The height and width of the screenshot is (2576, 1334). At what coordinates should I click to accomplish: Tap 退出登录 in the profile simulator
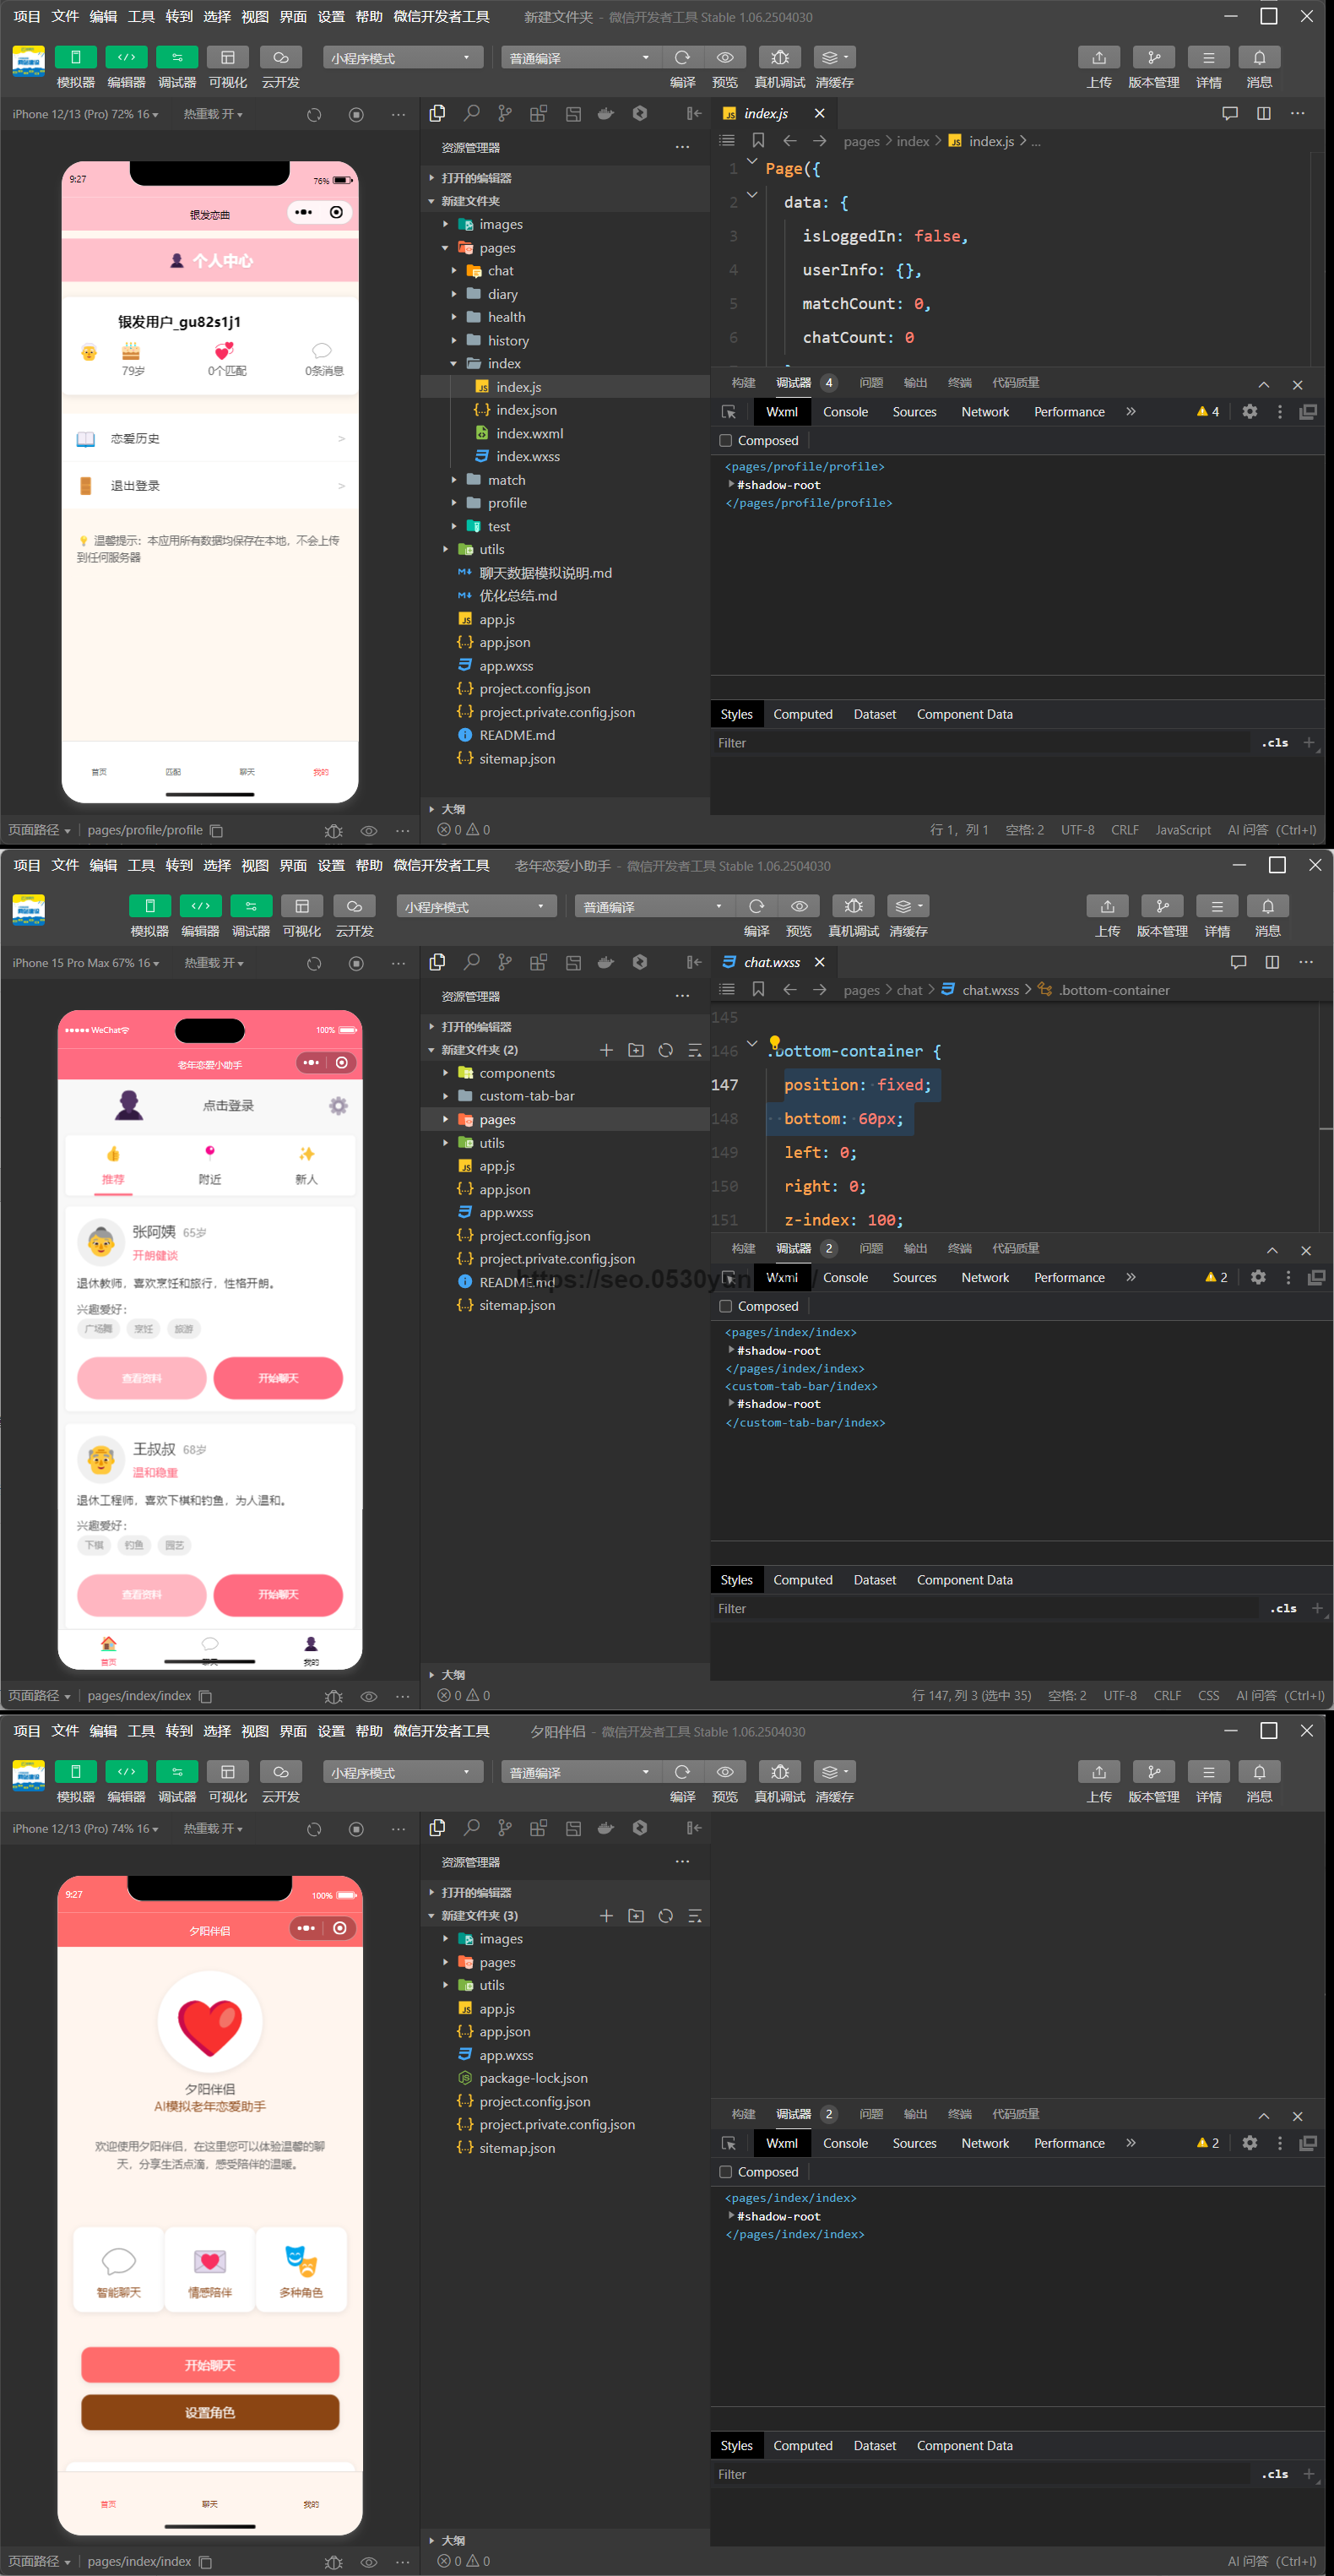coord(135,486)
